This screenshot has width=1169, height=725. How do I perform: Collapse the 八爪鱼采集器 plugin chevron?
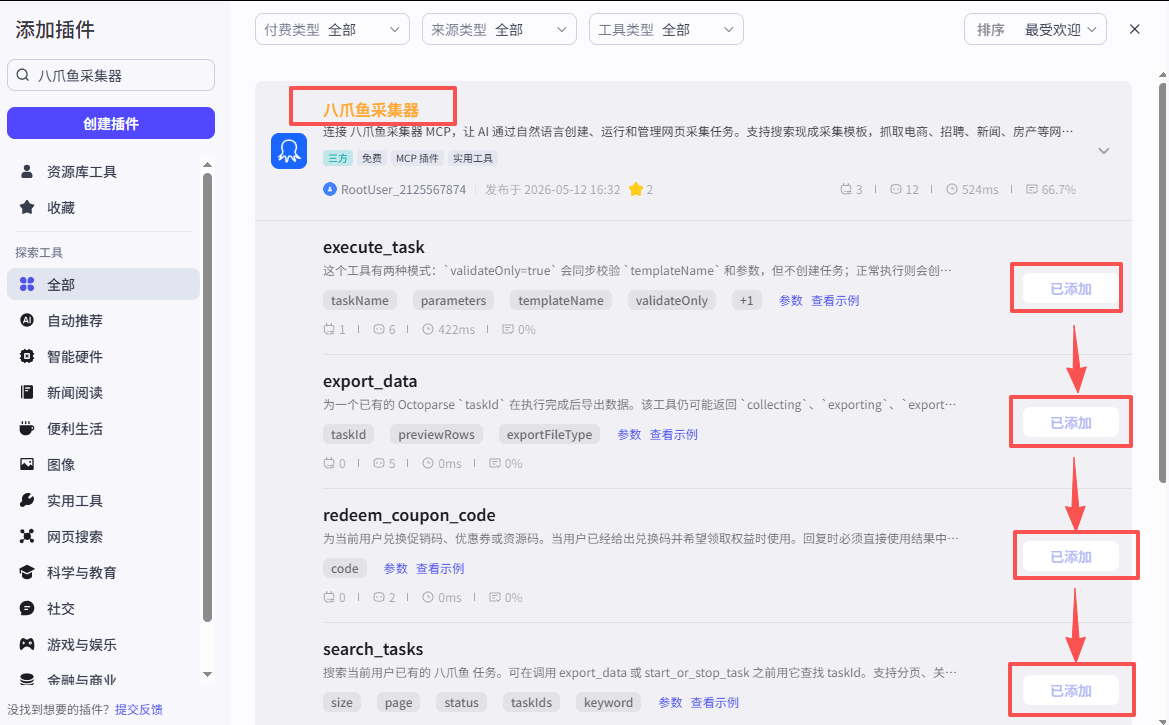click(1104, 151)
